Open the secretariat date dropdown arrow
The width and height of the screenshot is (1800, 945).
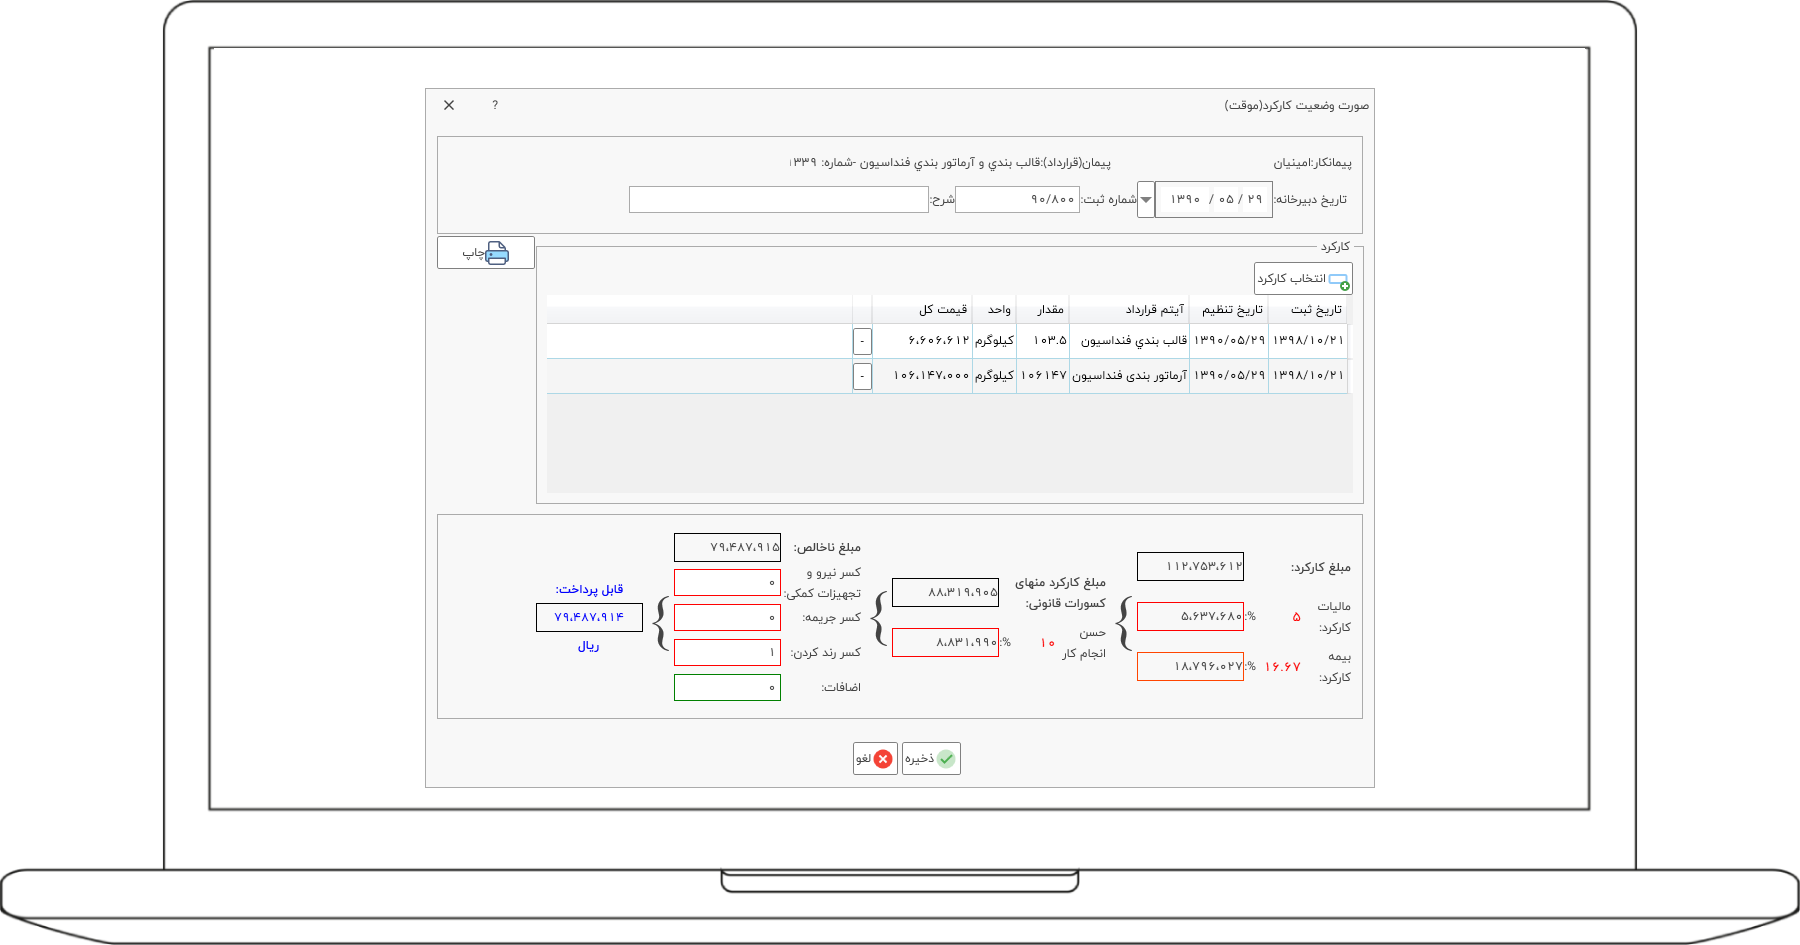click(1146, 200)
